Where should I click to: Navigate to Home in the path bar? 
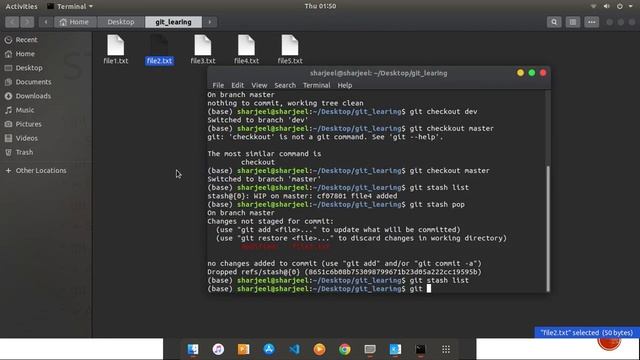point(74,22)
